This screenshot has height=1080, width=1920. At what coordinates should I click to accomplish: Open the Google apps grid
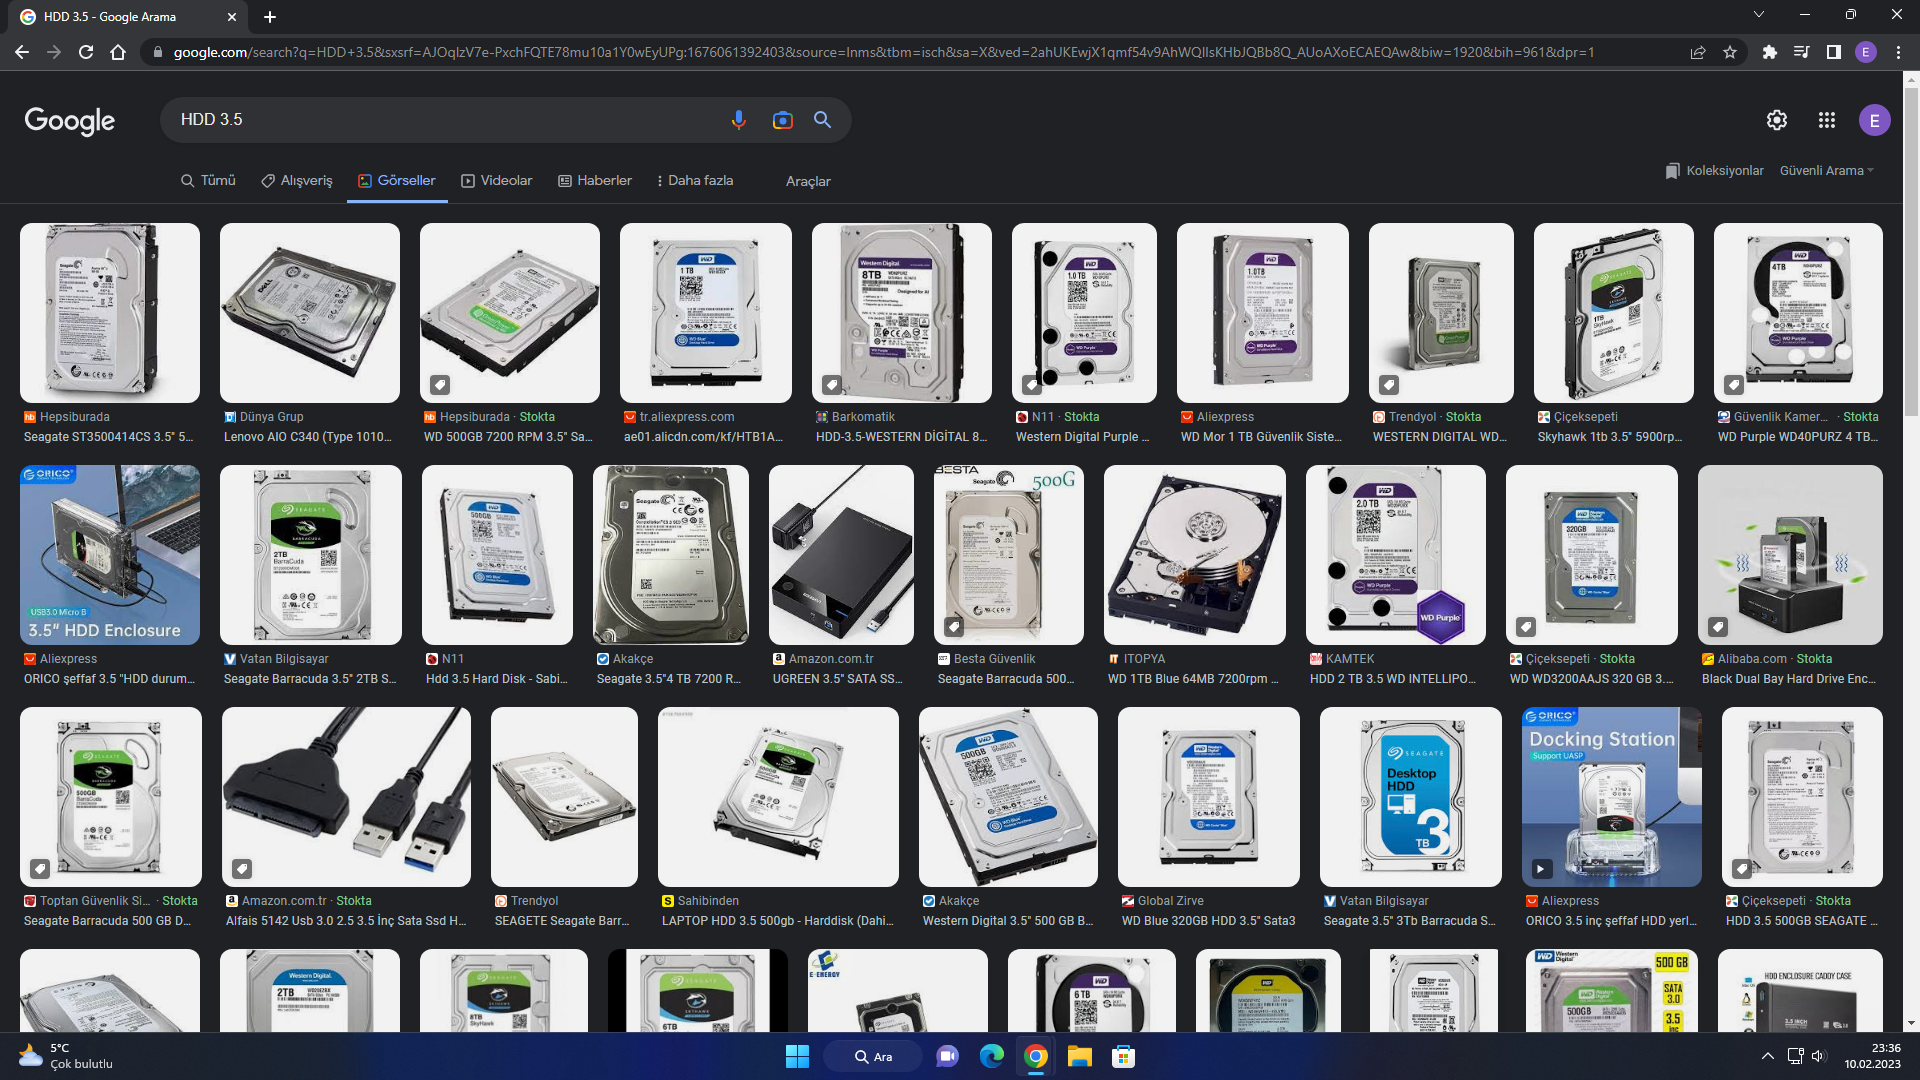click(x=1826, y=120)
